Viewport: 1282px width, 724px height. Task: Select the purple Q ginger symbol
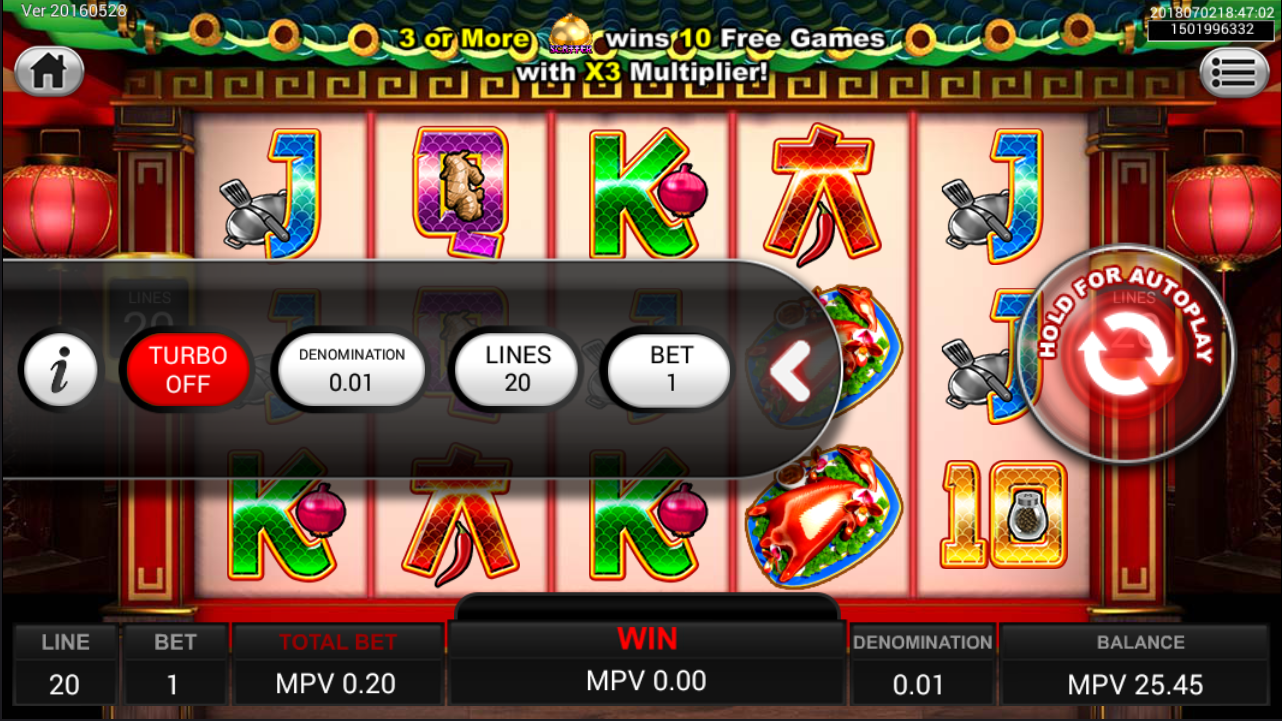pyautogui.click(x=460, y=191)
